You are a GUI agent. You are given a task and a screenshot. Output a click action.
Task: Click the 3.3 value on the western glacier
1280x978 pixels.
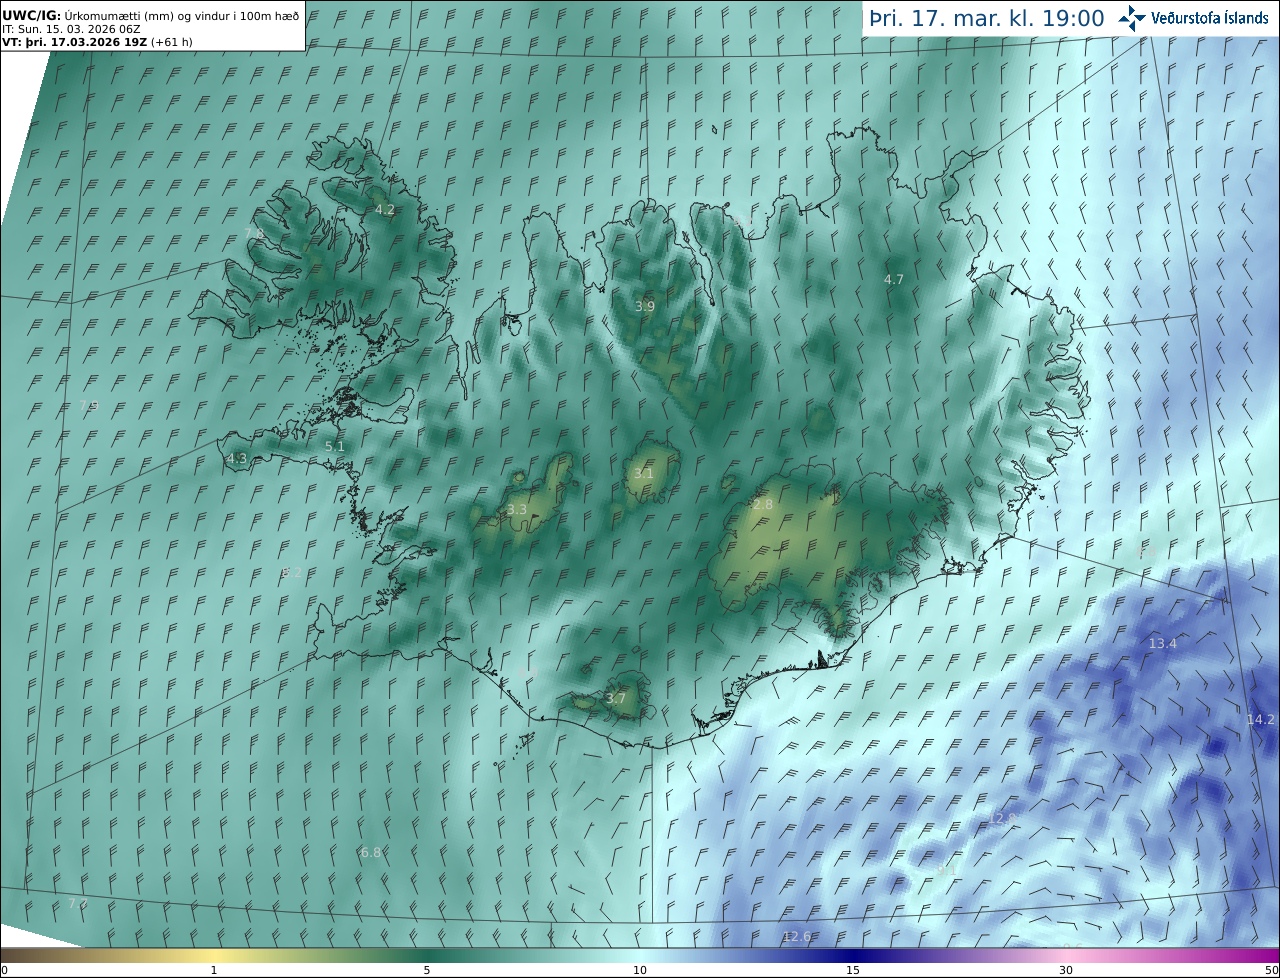point(517,510)
